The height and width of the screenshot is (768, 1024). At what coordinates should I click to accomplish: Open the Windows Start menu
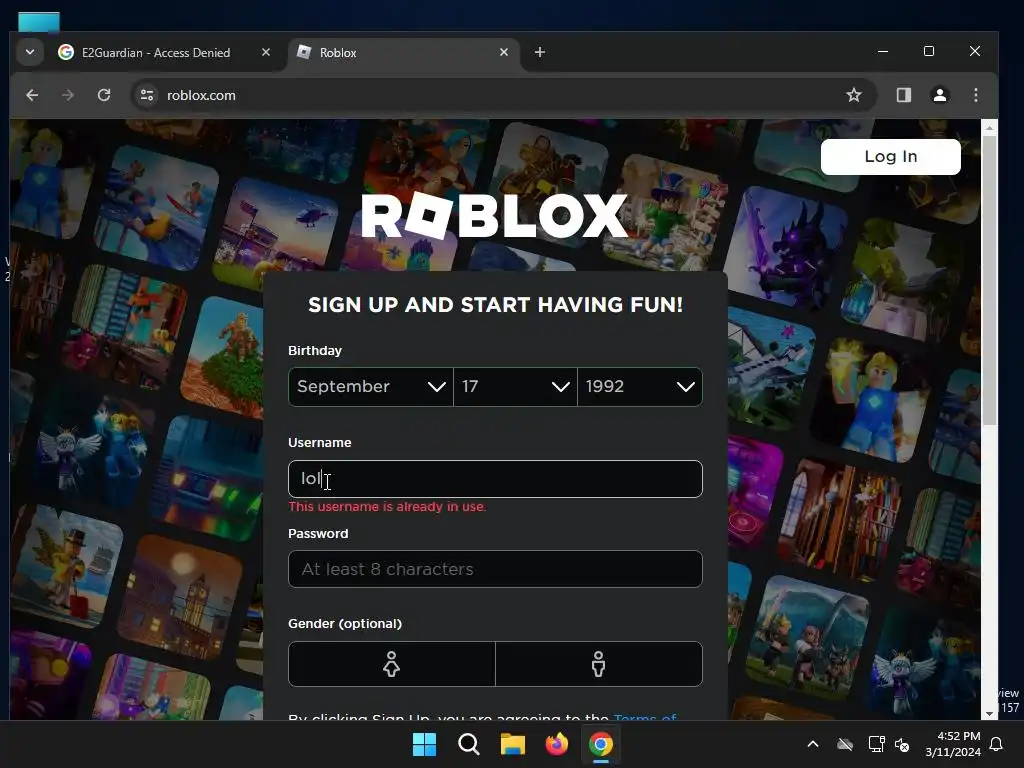pyautogui.click(x=424, y=744)
